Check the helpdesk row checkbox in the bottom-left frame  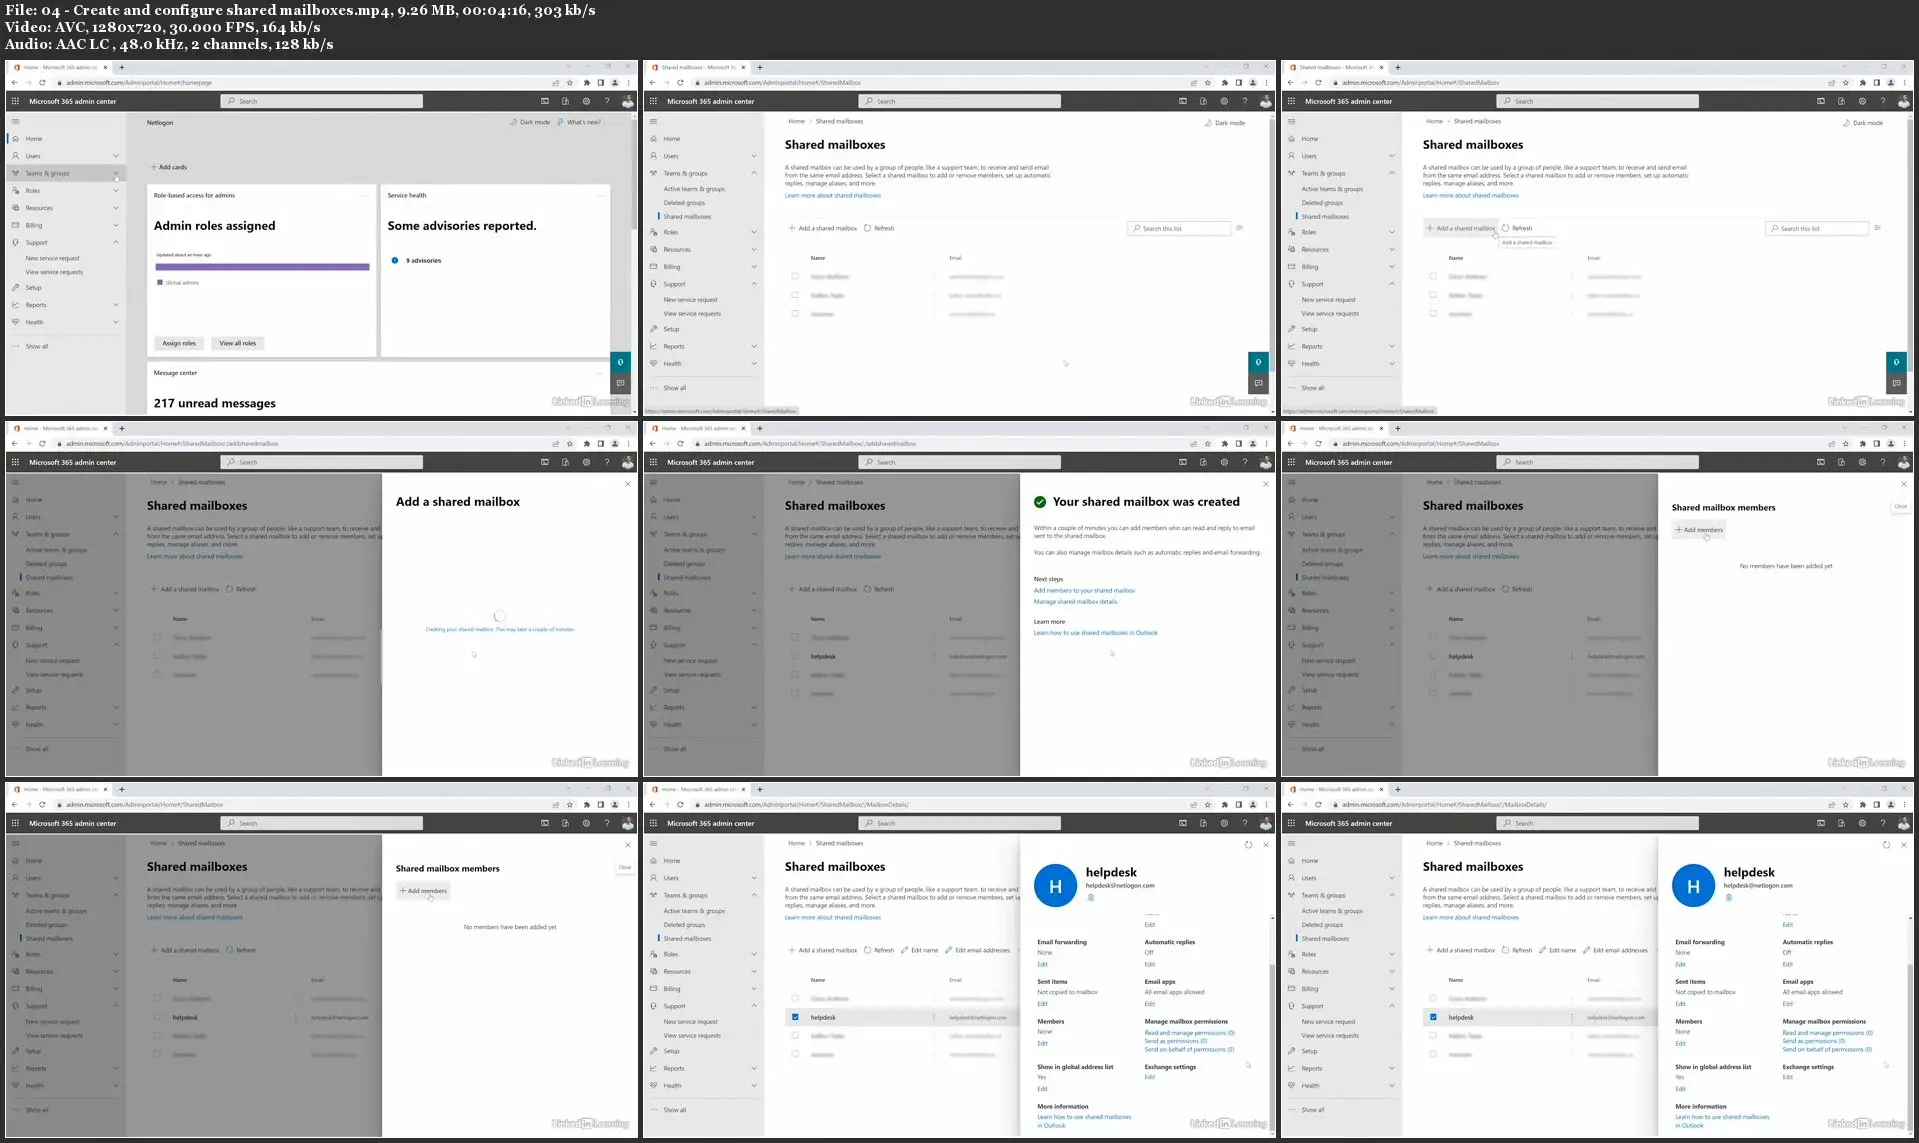click(157, 1017)
